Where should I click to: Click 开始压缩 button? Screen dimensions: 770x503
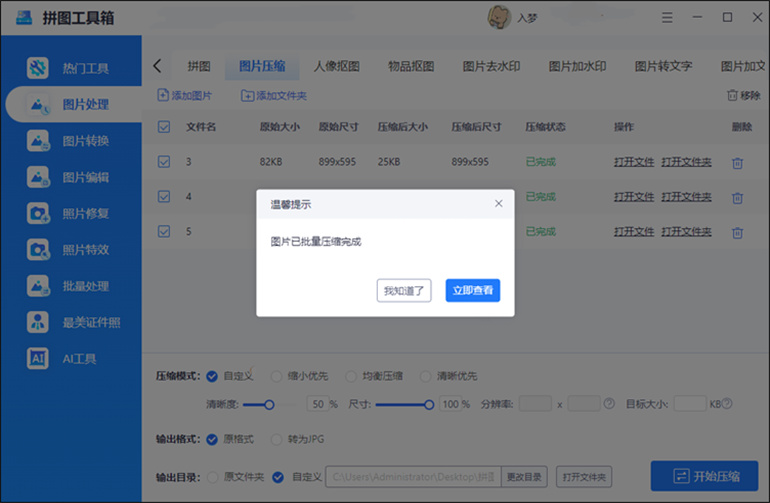[705, 476]
